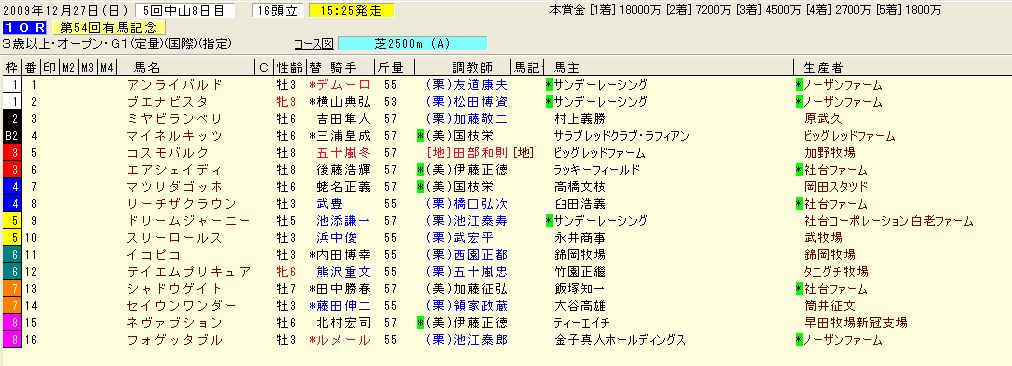
Task: Click the B2 frame badge for マイネルキッツ
Action: pyautogui.click(x=12, y=136)
